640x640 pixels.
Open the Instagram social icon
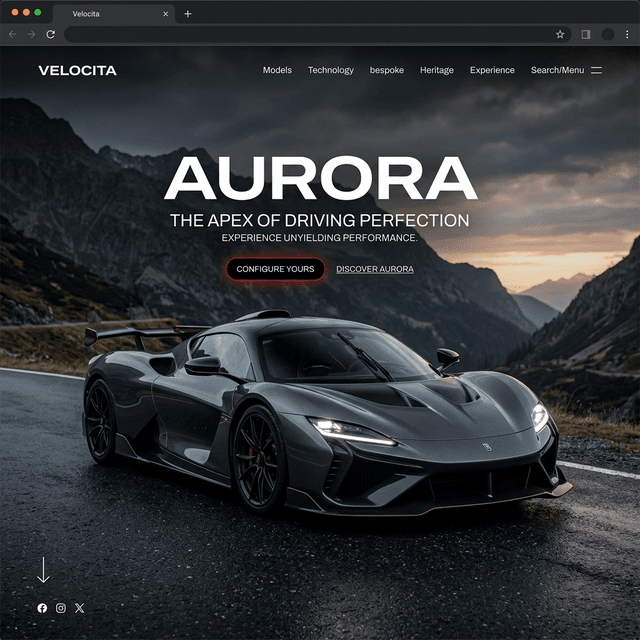point(61,608)
